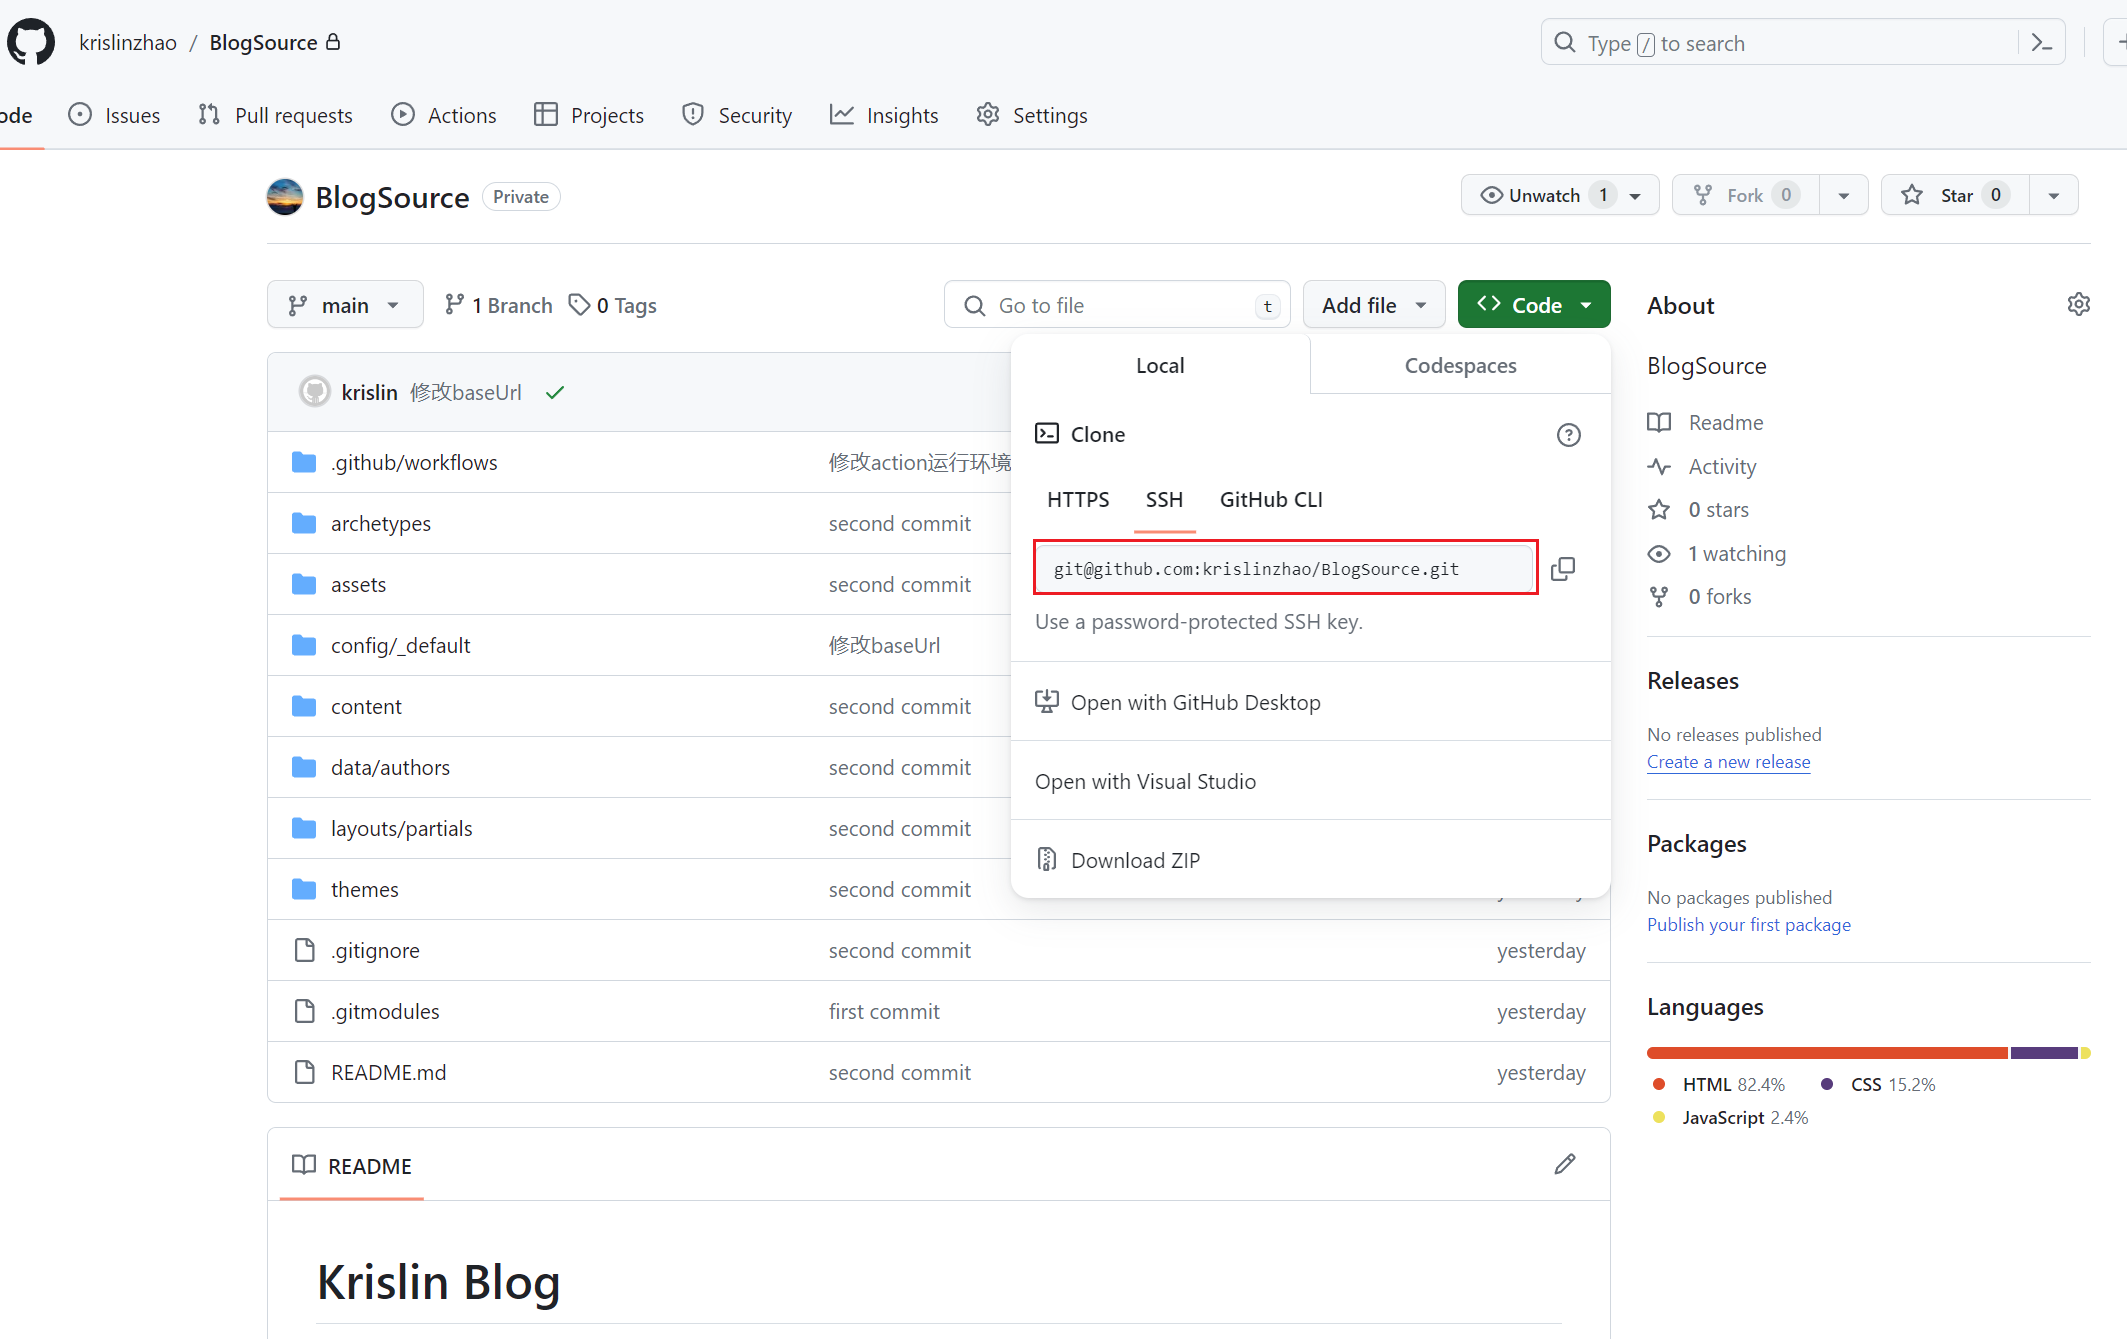Edit the README with pencil icon

tap(1565, 1164)
